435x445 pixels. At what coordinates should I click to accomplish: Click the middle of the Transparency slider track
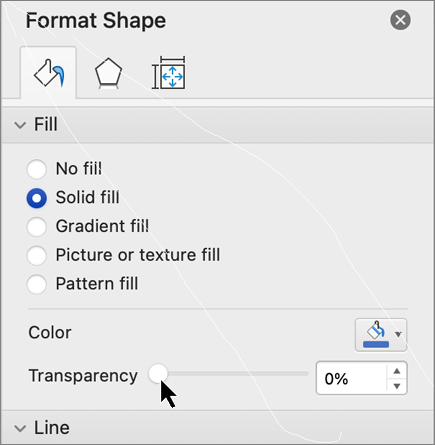(x=229, y=374)
